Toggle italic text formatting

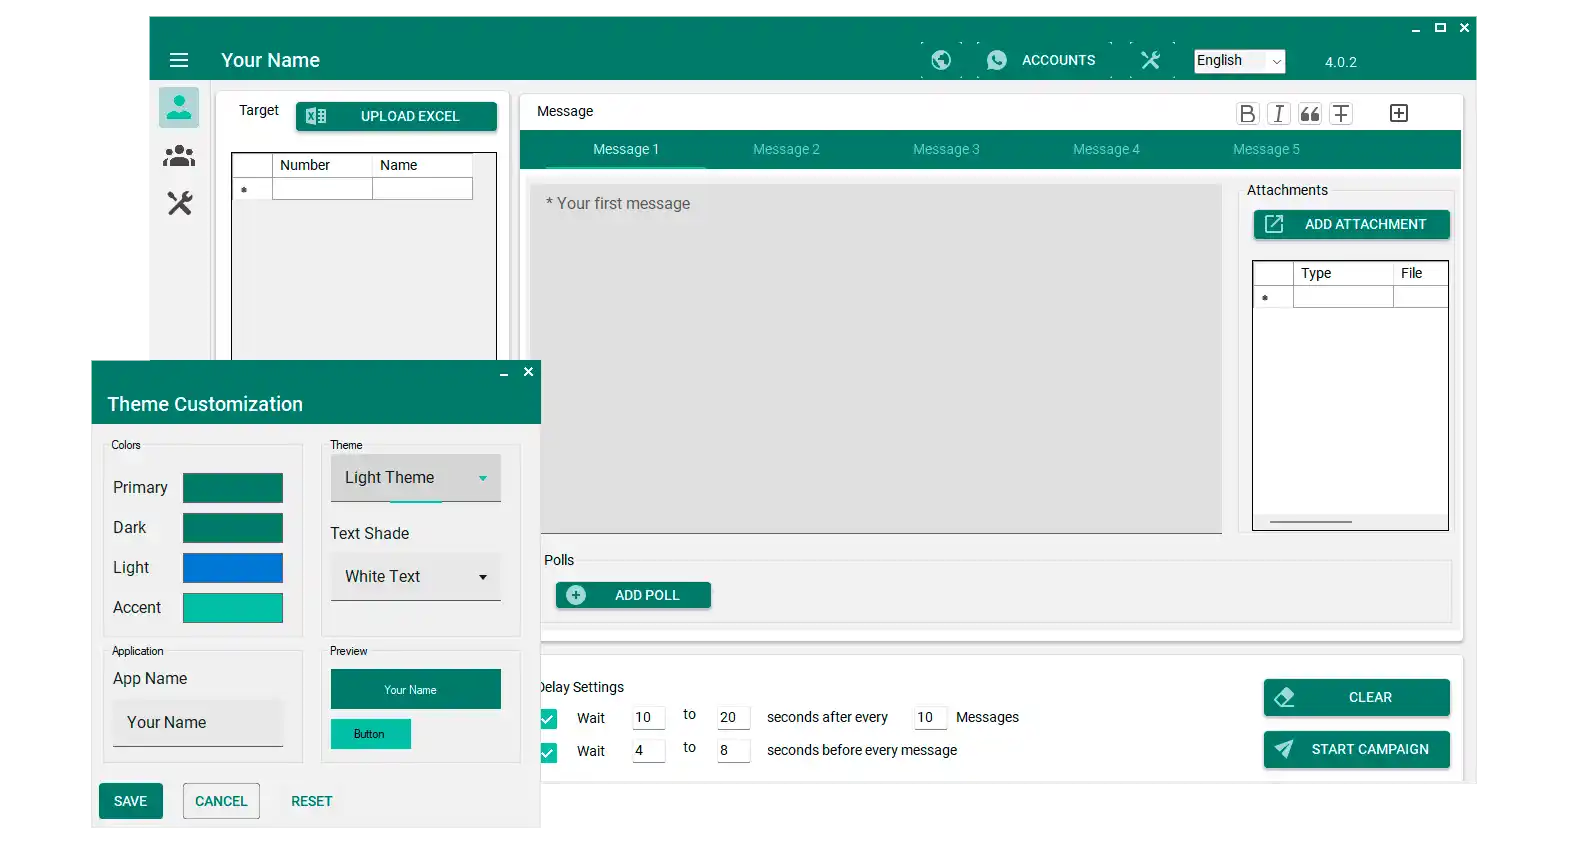[1278, 114]
